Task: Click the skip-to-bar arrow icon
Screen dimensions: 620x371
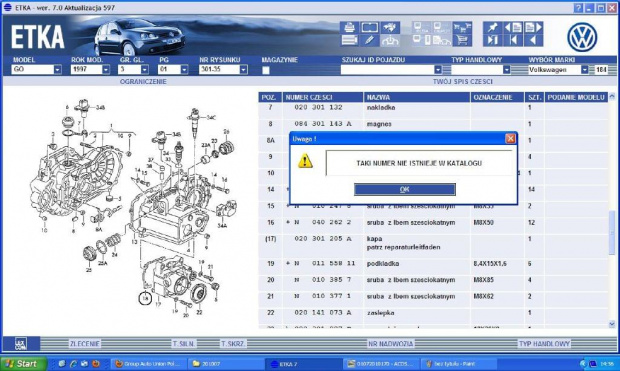Action: pyautogui.click(x=492, y=40)
